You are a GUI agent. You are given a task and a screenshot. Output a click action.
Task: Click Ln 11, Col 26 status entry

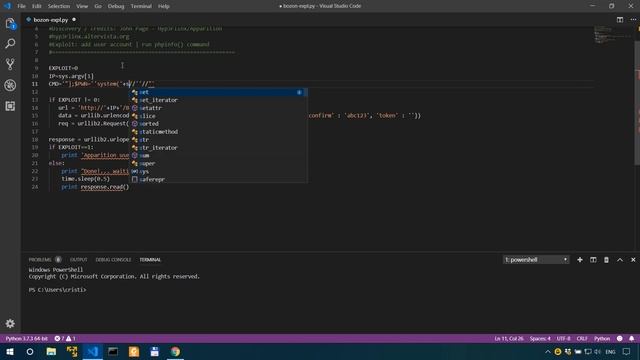click(509, 338)
